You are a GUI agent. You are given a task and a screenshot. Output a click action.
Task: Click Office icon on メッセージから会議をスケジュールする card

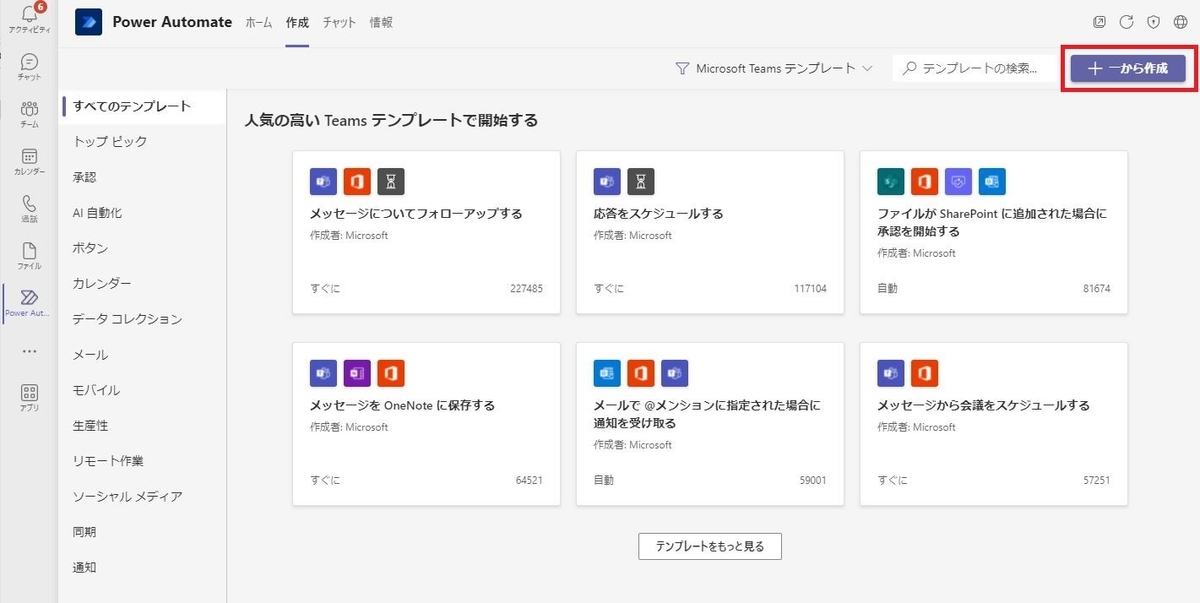coord(924,373)
